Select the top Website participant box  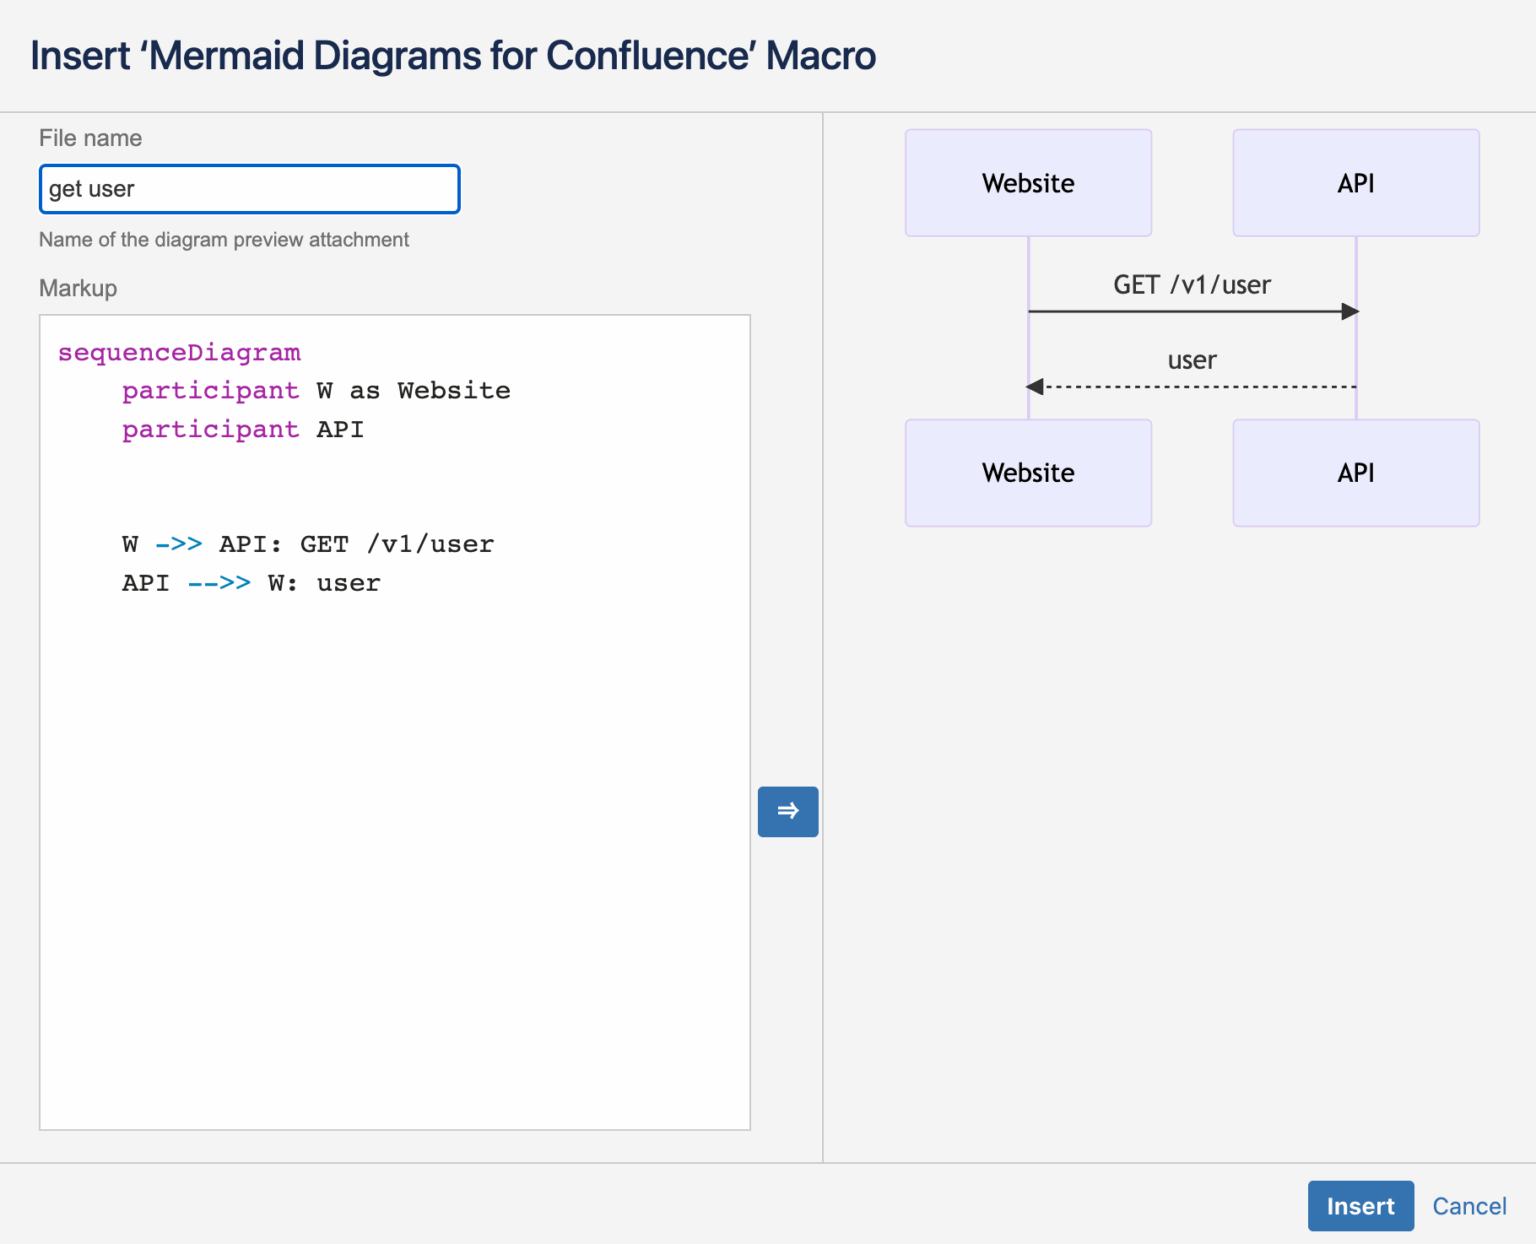(1027, 183)
